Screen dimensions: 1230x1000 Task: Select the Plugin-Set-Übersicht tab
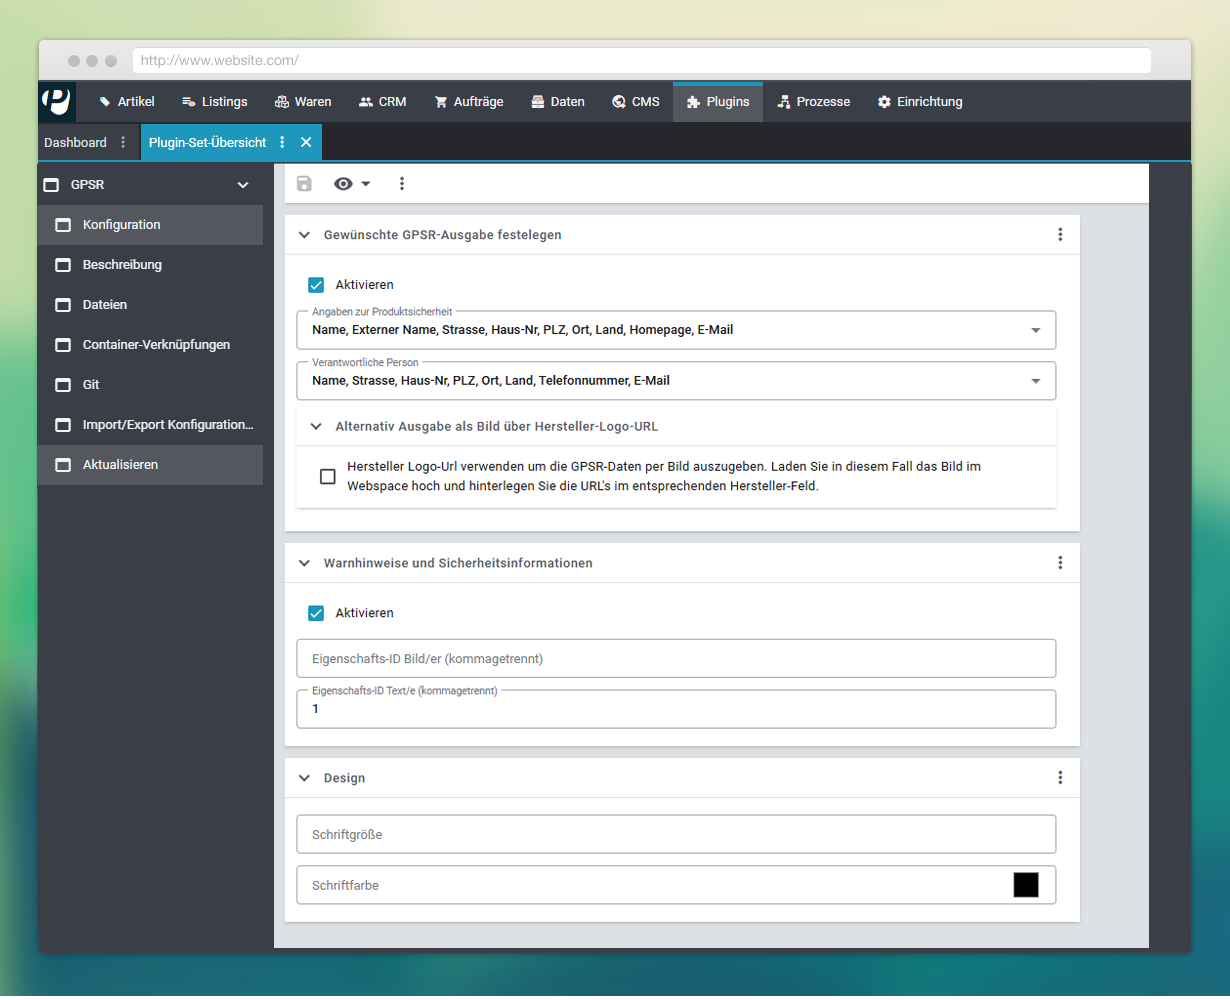coord(208,142)
